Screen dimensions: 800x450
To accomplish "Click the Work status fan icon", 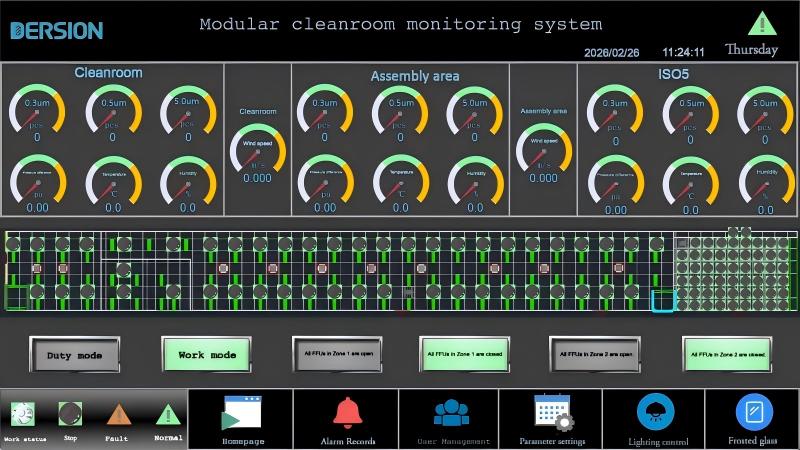I will click(x=22, y=414).
